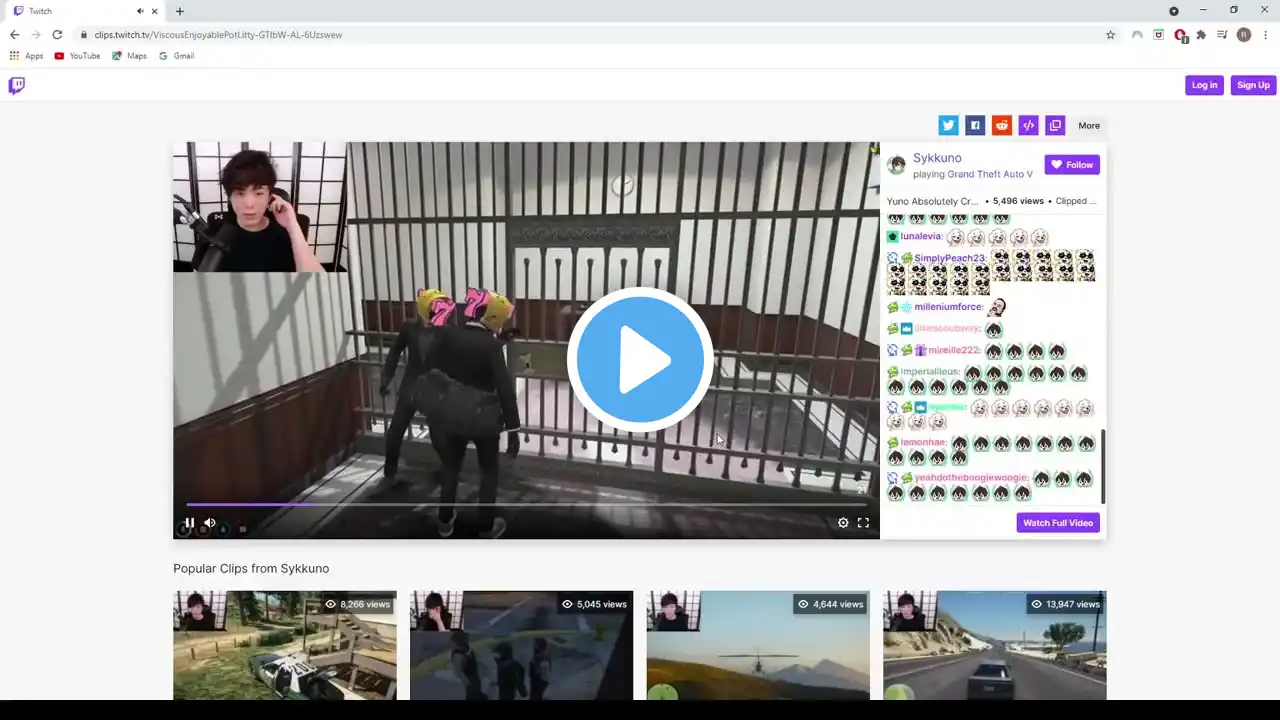View site information via the padlock icon
Image resolution: width=1280 pixels, height=720 pixels.
tap(85, 35)
